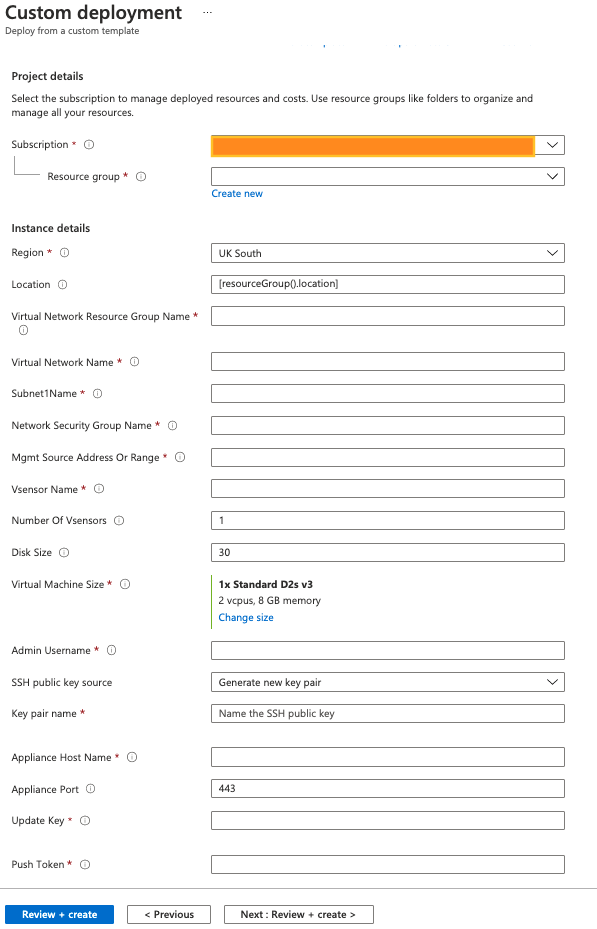Focus the Admin Username field
The height and width of the screenshot is (929, 597).
point(388,651)
